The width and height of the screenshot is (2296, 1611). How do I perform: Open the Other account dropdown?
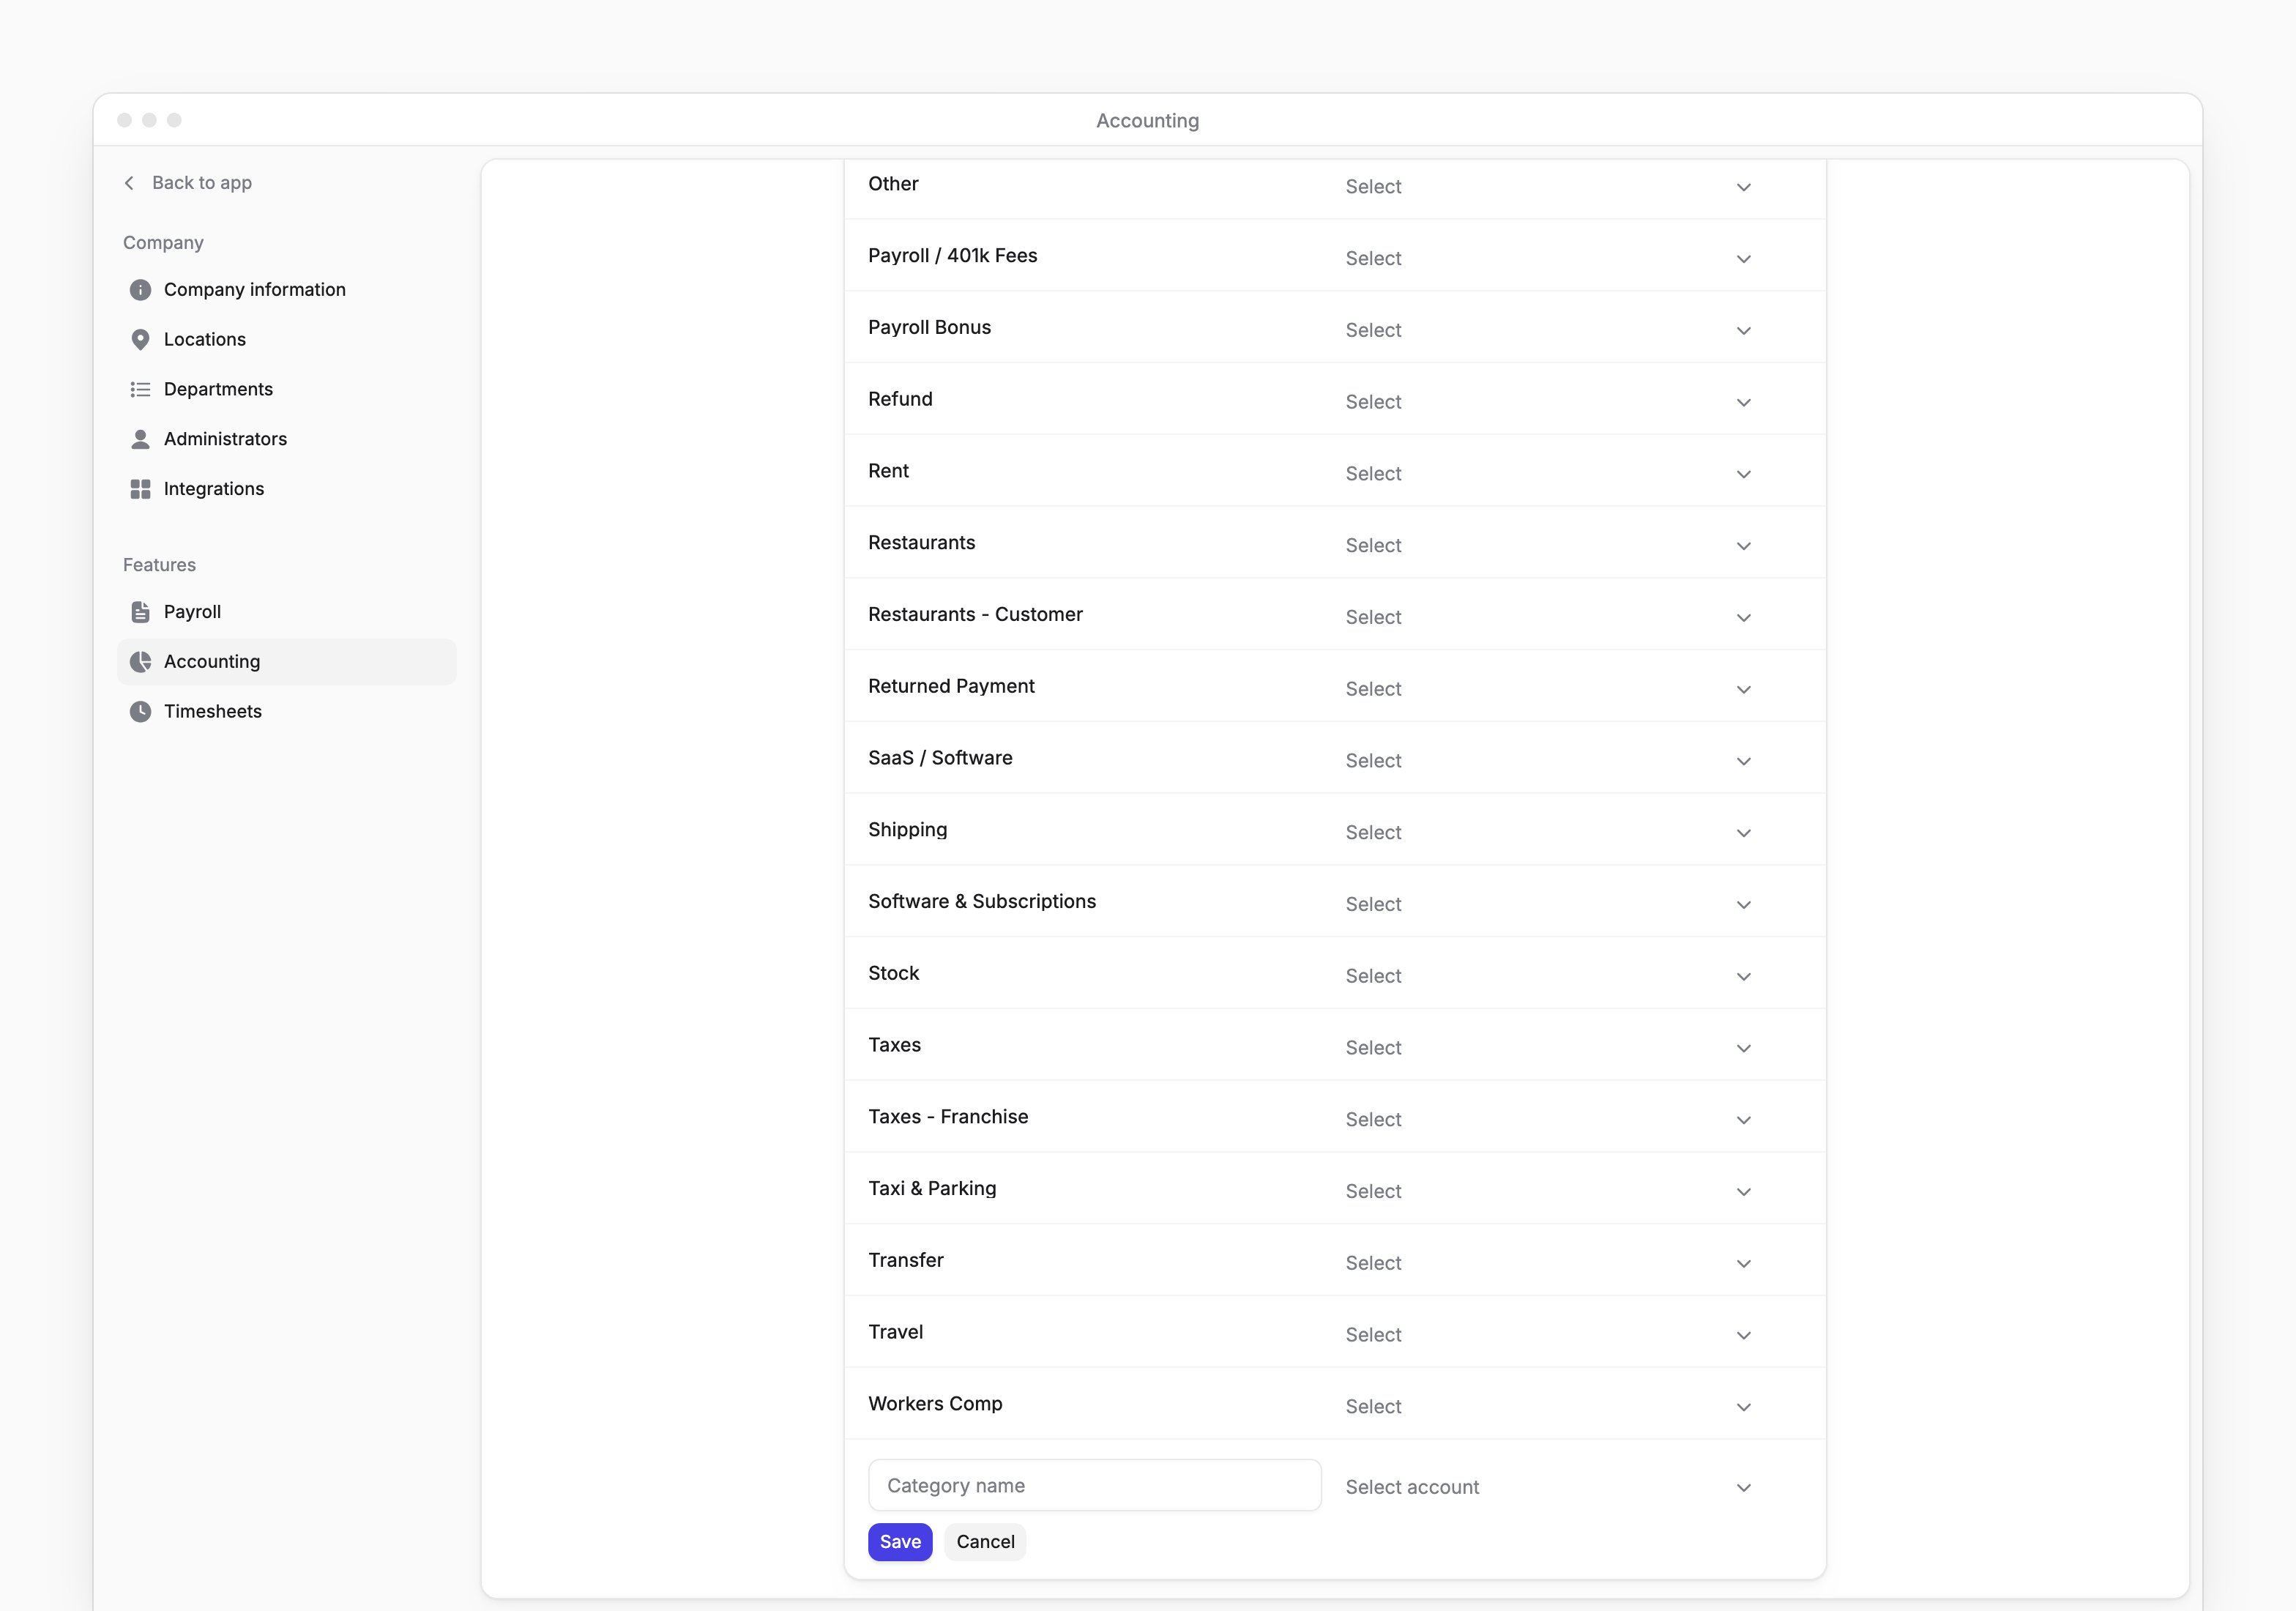click(1548, 187)
